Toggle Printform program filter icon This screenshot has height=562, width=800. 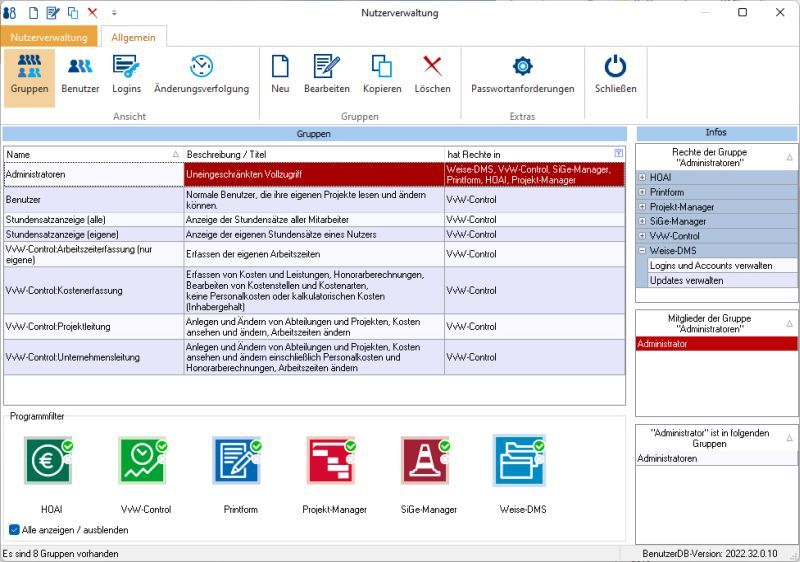tap(237, 461)
